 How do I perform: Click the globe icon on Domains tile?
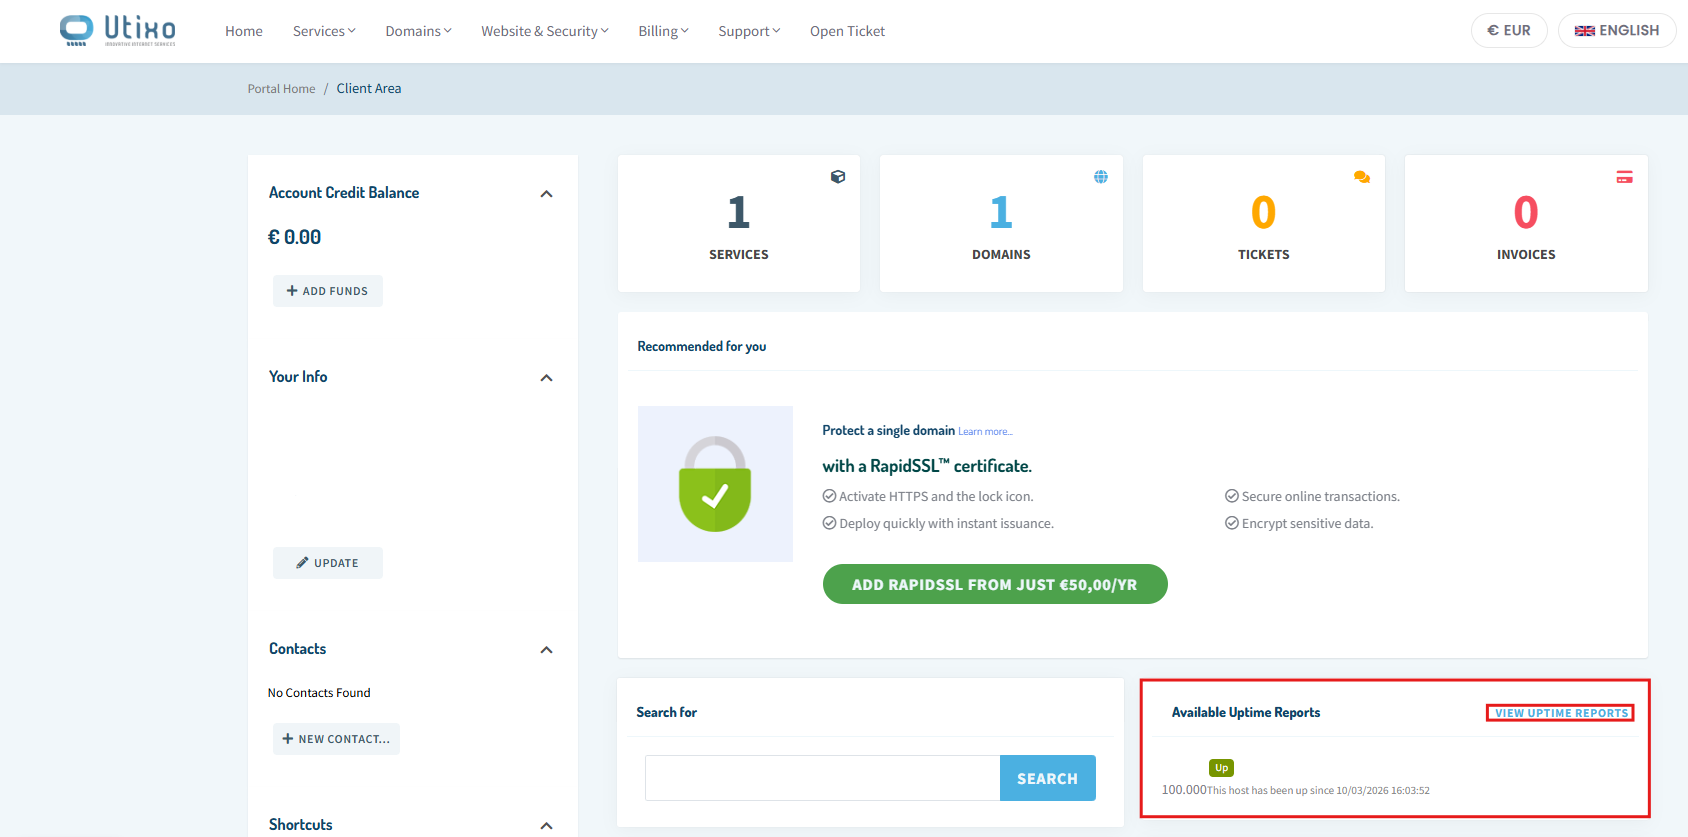tap(1101, 177)
